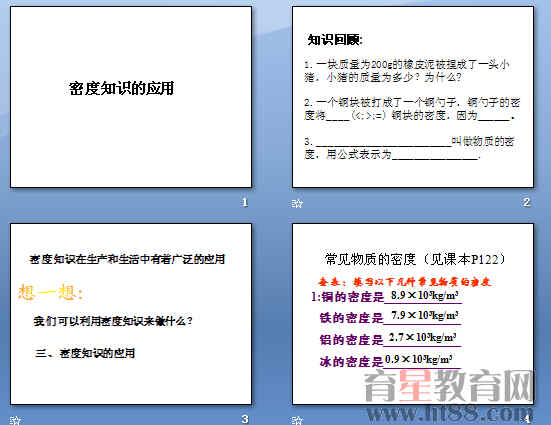Viewport: 551px width, 425px height.
Task: Select slide 2 知识回顾 thumbnail
Action: (413, 97)
